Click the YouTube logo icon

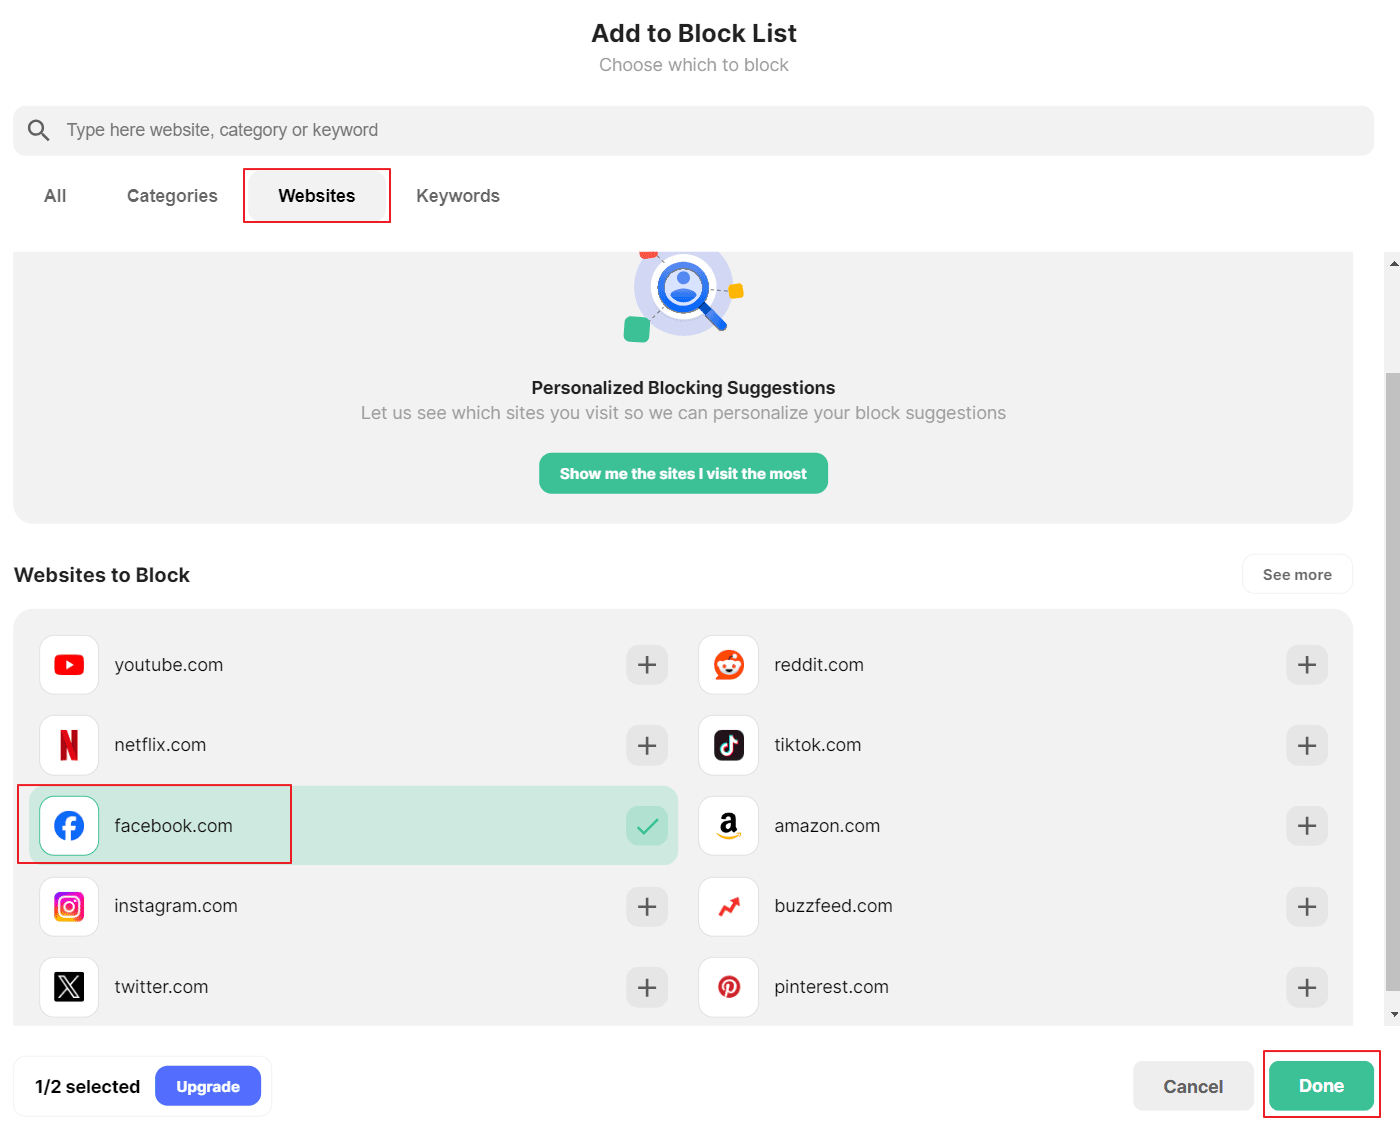(69, 665)
